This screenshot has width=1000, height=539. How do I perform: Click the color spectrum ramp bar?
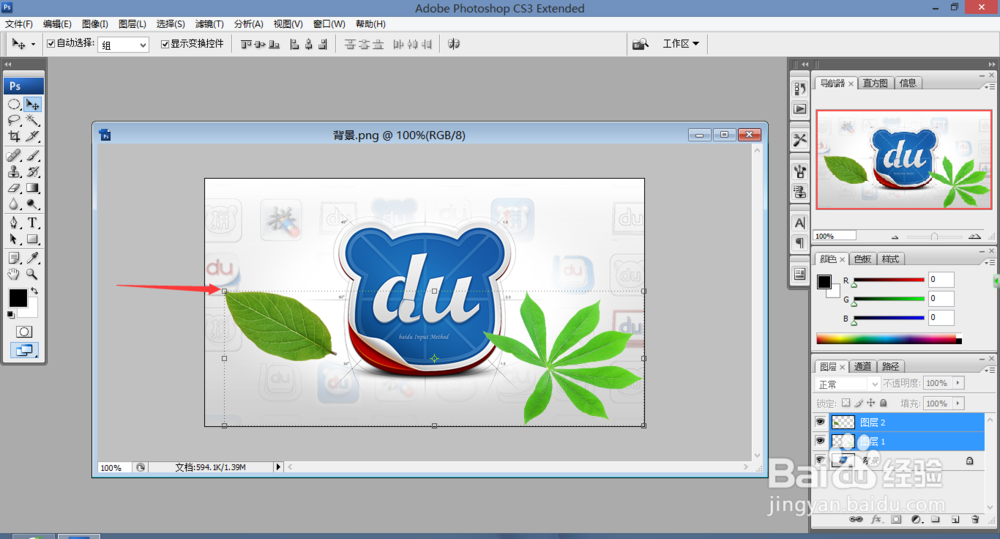click(889, 339)
